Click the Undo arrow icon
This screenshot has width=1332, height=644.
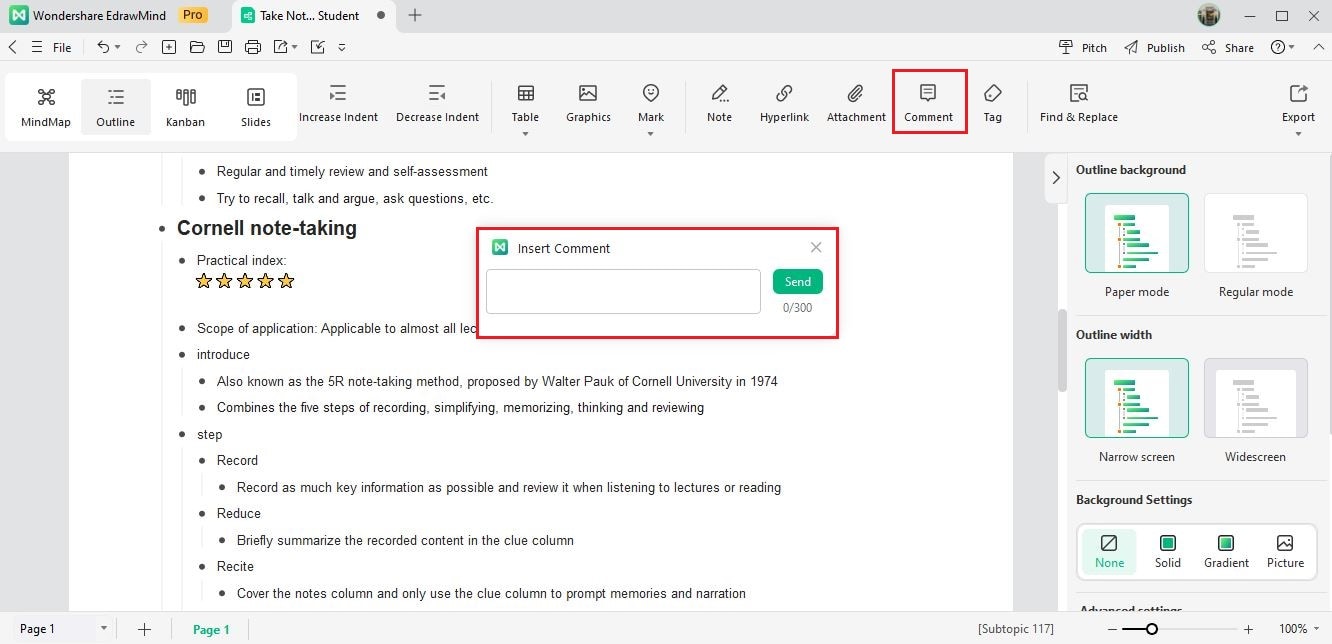(103, 47)
